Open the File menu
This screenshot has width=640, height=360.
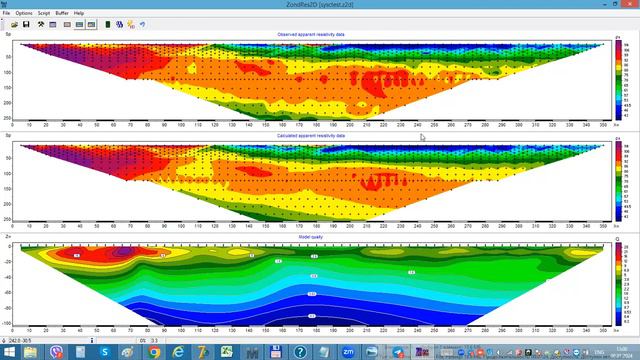click(6, 13)
